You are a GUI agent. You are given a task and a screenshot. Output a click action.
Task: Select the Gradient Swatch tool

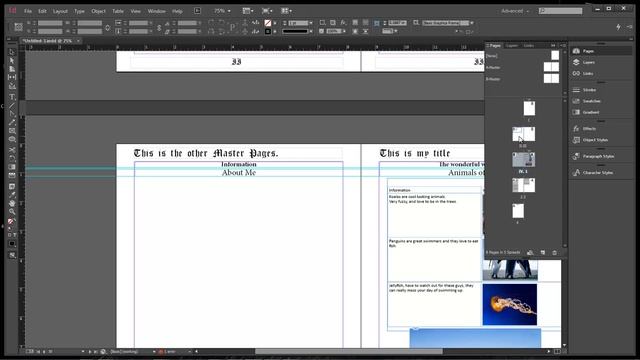click(12, 167)
